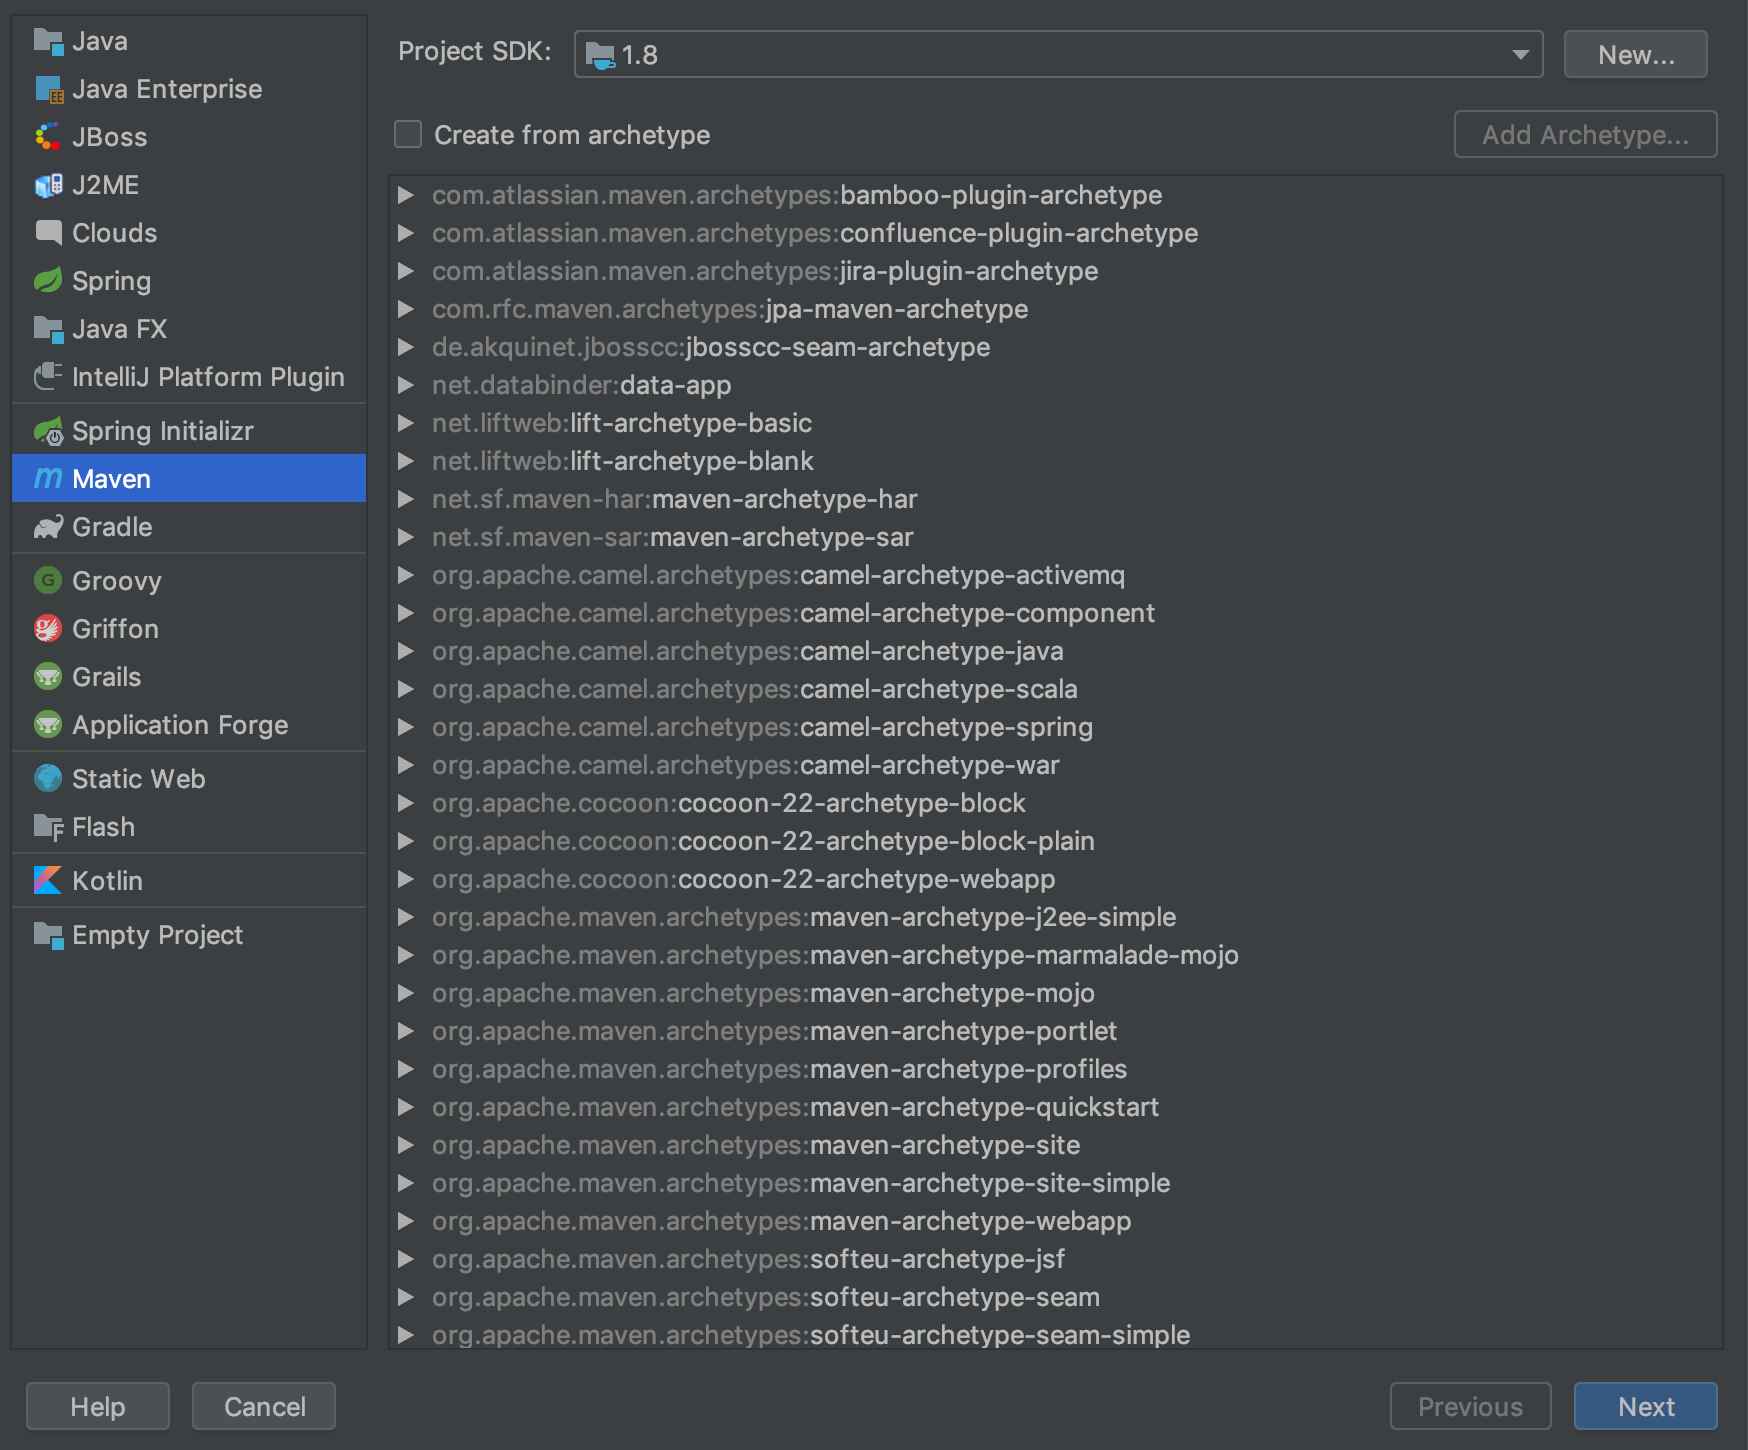1748x1450 pixels.
Task: Click the Groovy 'G' icon
Action: click(x=48, y=581)
